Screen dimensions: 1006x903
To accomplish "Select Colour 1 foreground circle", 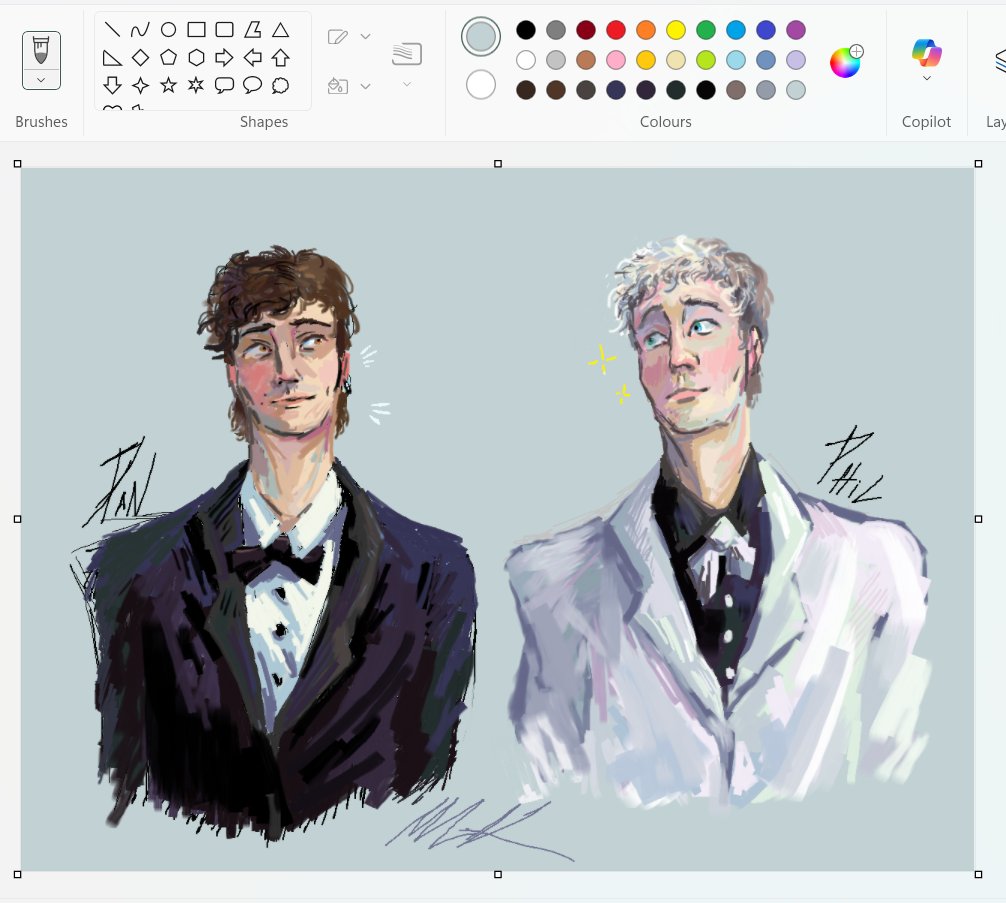I will 481,37.
